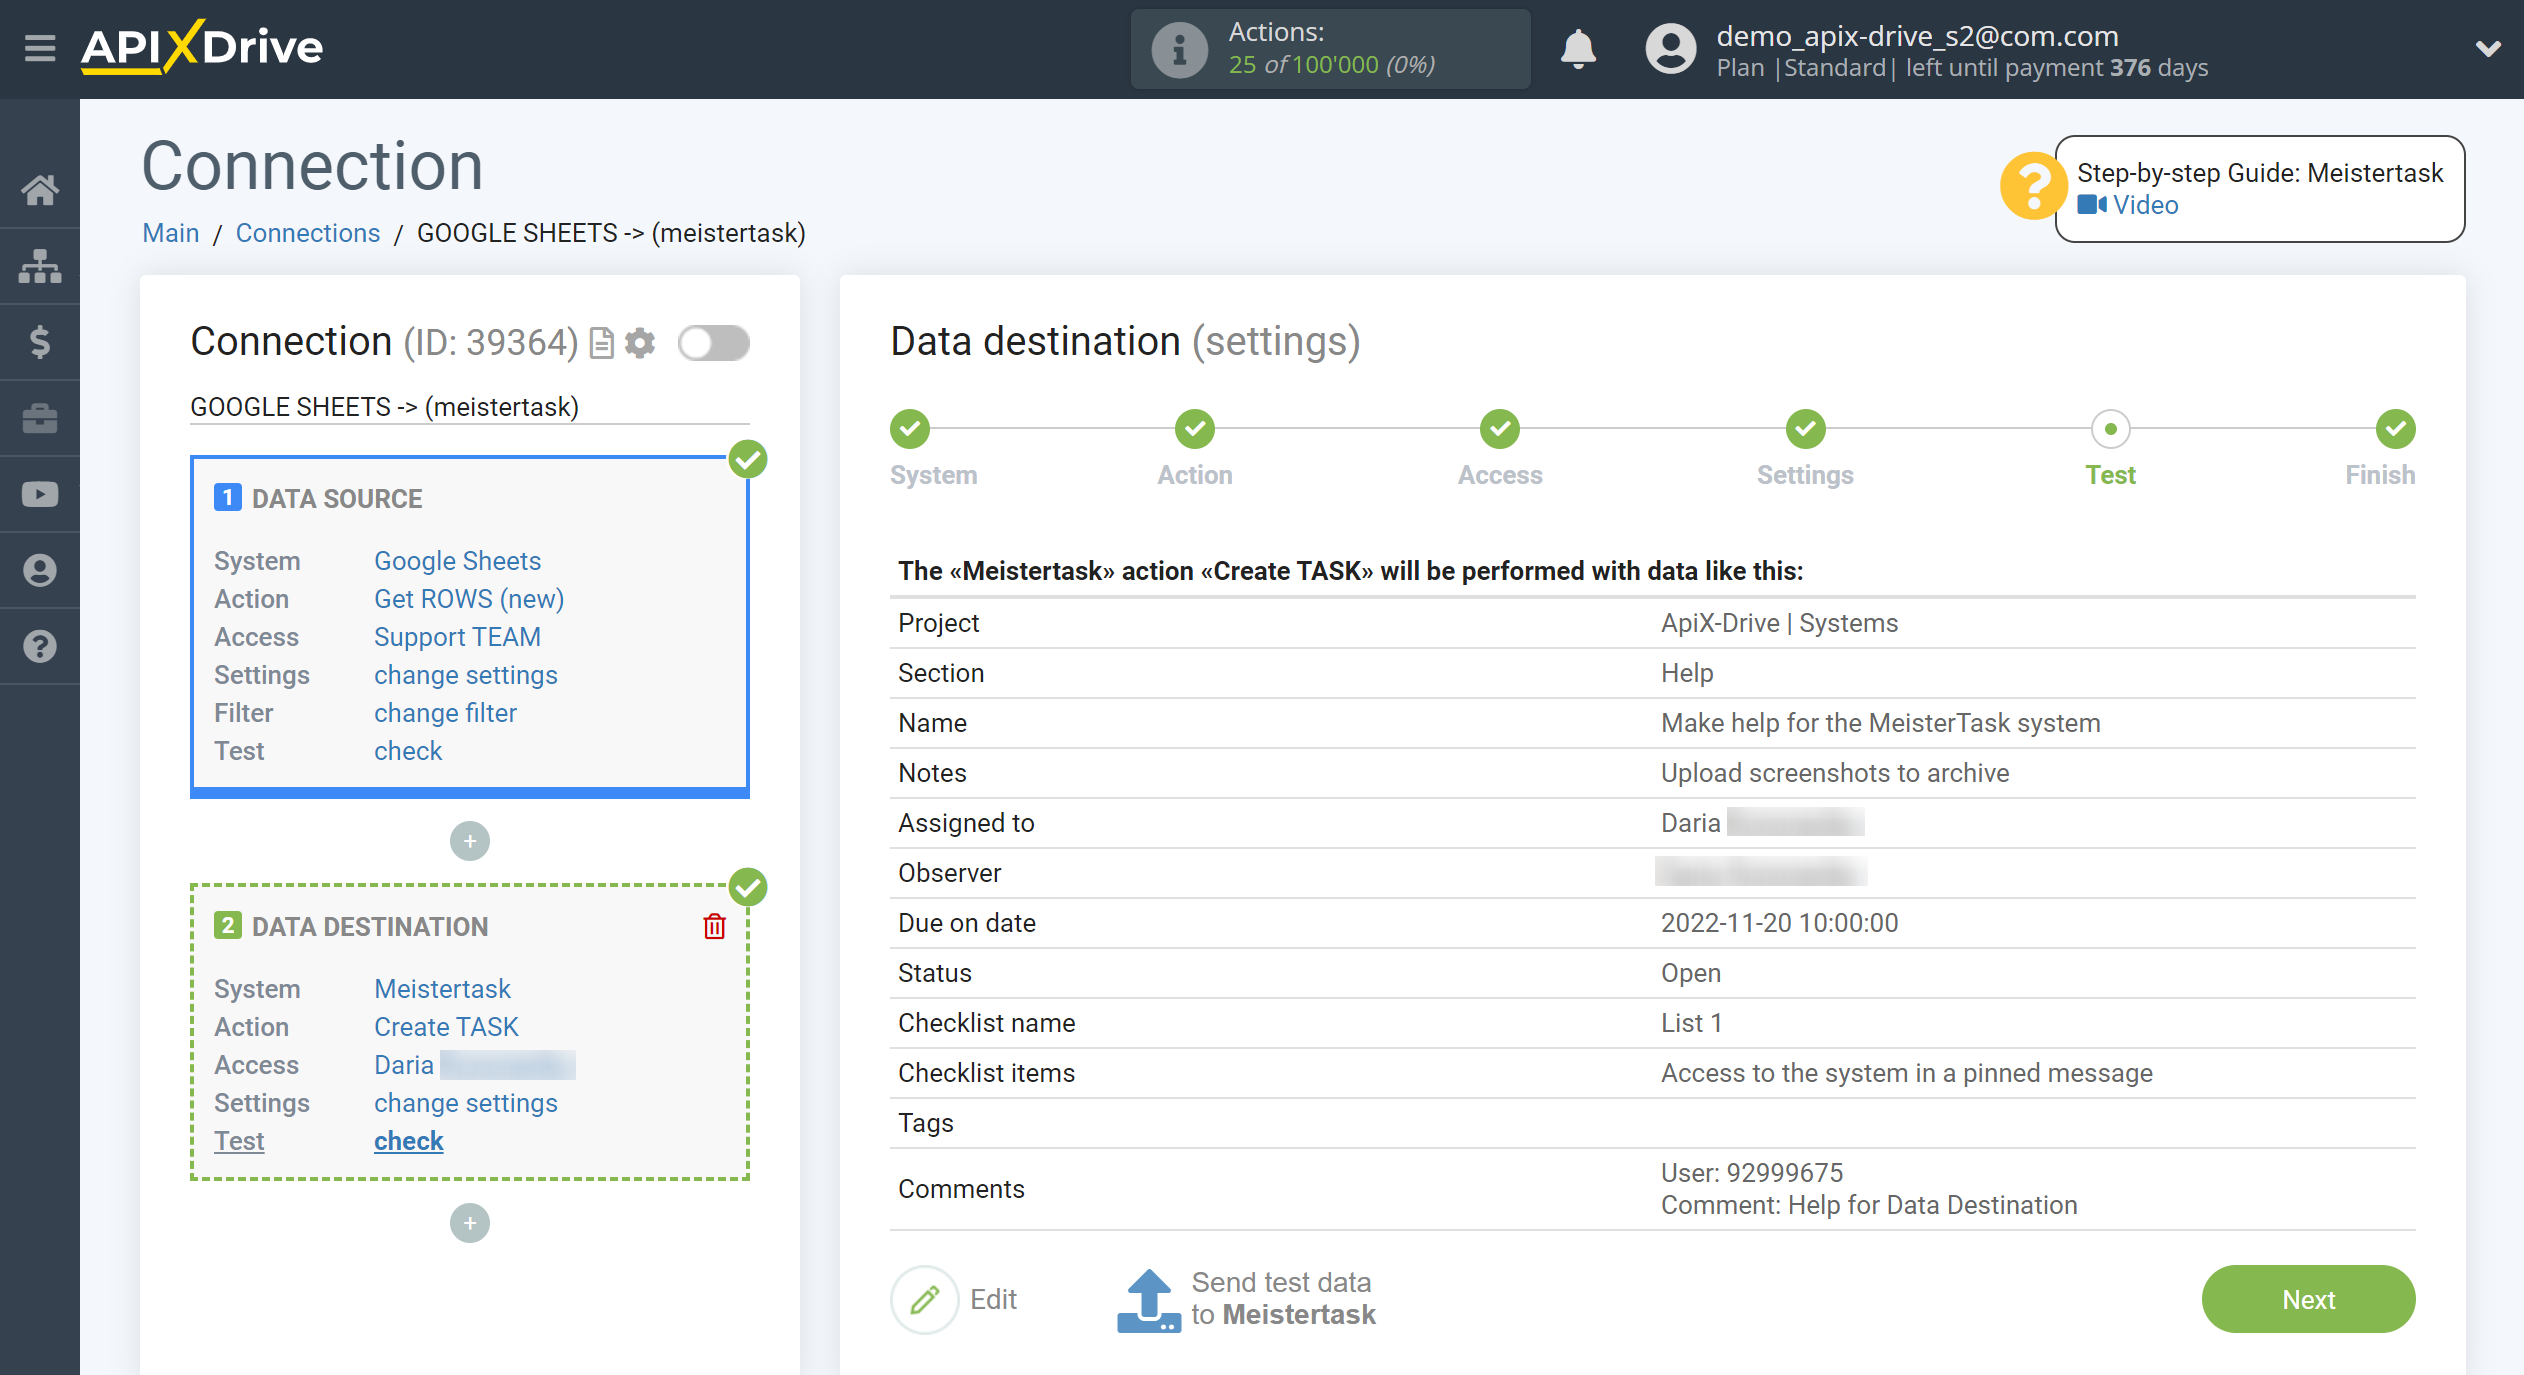
Task: Open connection settings gear icon
Action: pos(640,343)
